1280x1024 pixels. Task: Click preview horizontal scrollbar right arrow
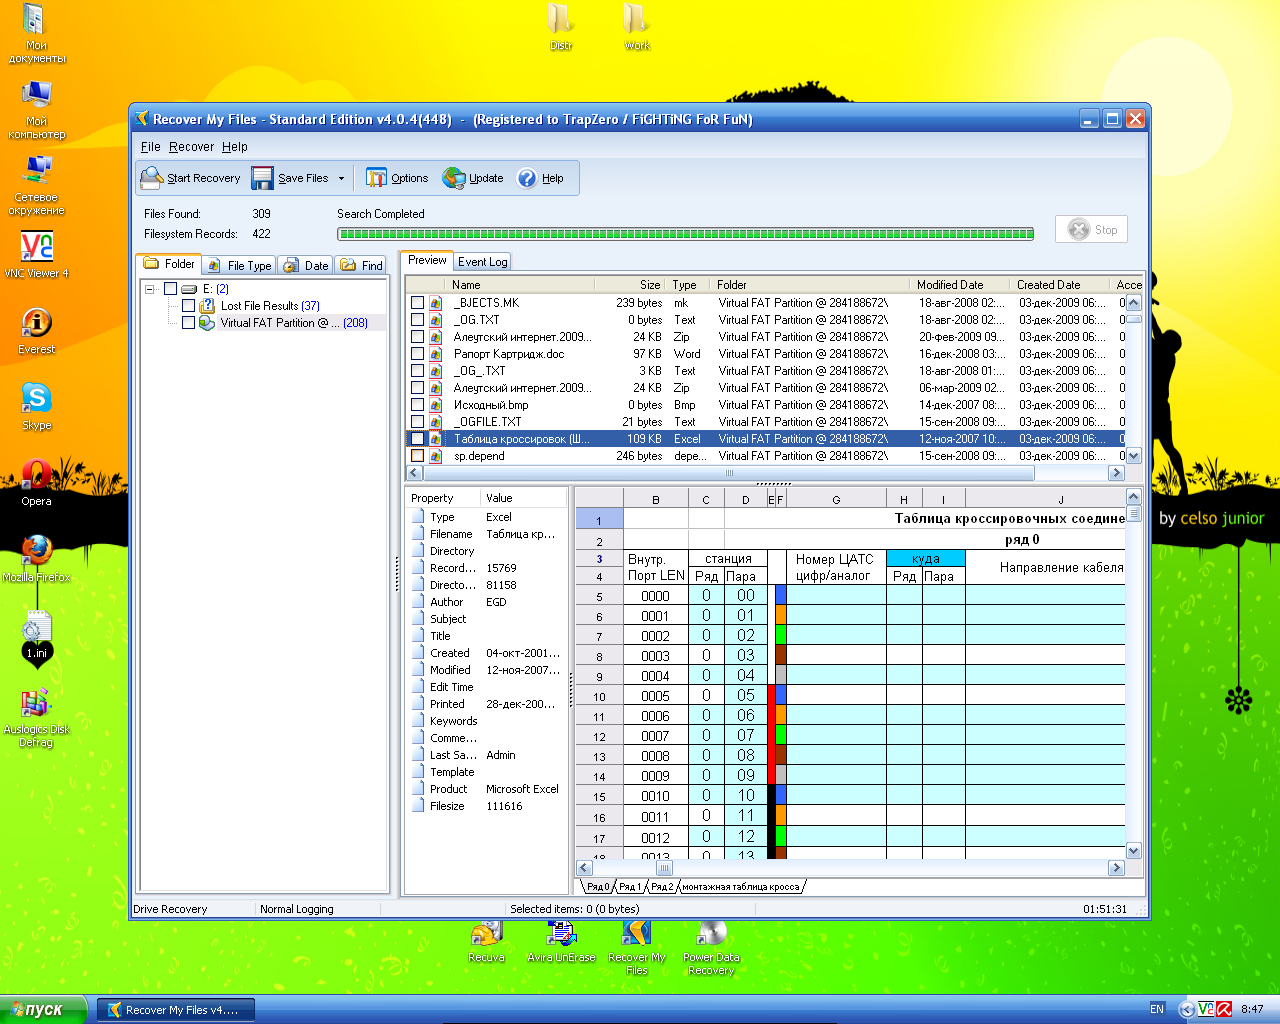tap(1117, 868)
